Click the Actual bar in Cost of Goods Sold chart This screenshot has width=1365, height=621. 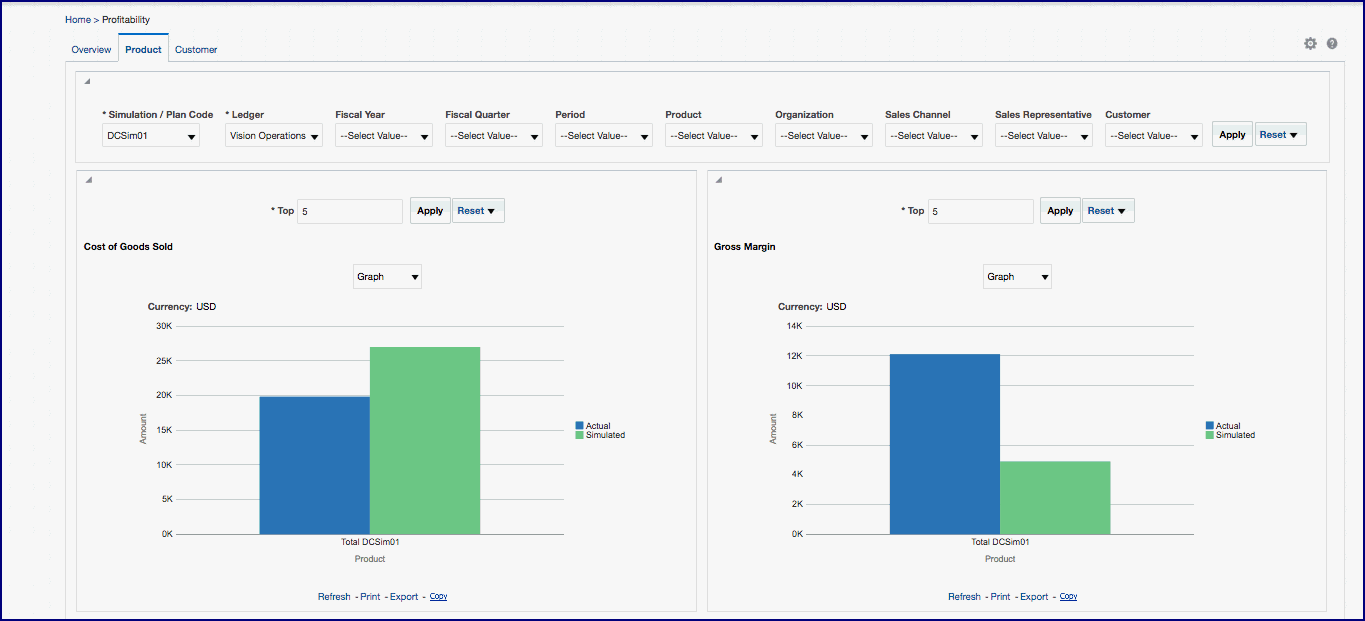[314, 465]
